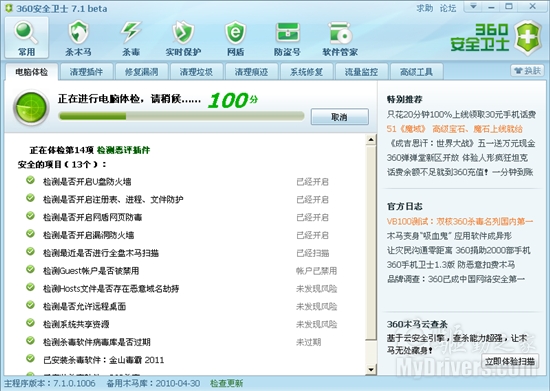The image size is (550, 391).
Task: Open the 木马变身"吸血鬼" news link
Action: coord(449,236)
